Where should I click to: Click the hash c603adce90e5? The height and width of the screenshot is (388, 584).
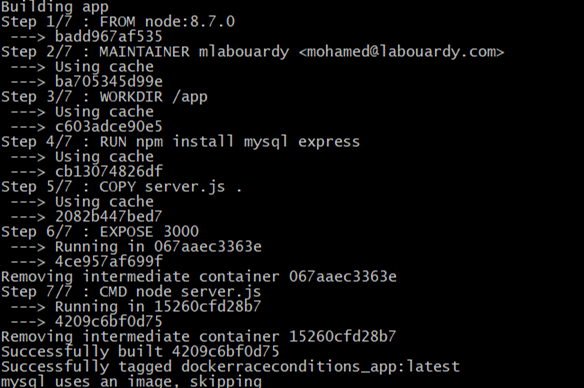(109, 127)
